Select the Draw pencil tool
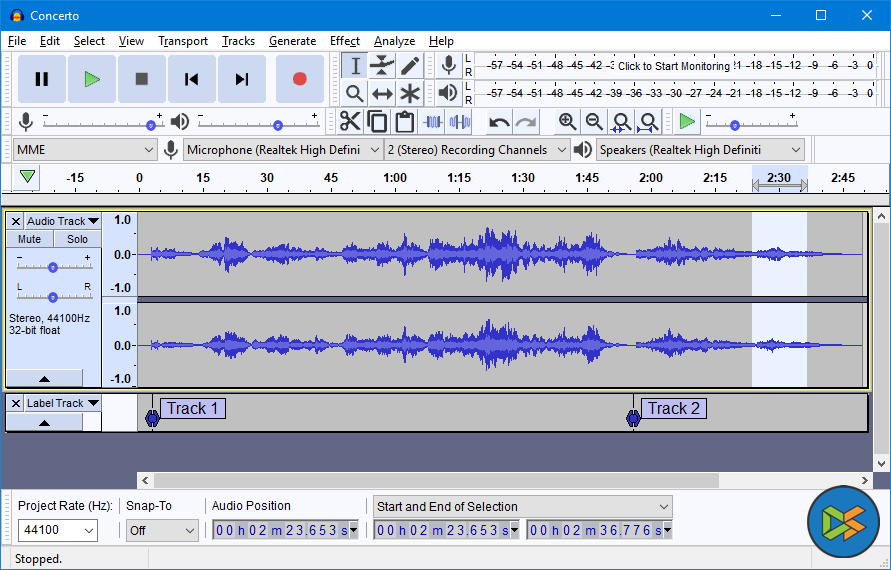Image resolution: width=891 pixels, height=570 pixels. click(410, 66)
